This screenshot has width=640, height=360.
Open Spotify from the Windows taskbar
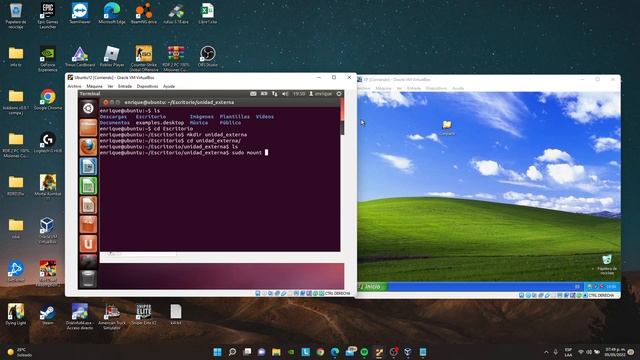point(364,352)
